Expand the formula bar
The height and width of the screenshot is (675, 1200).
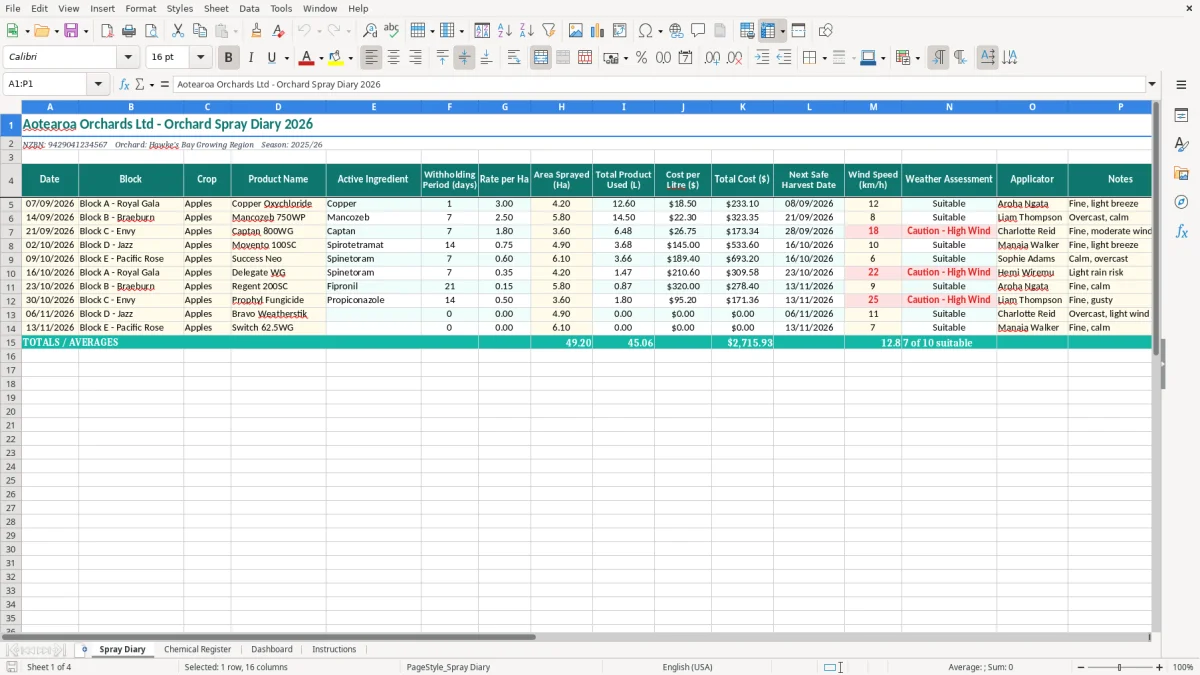(1152, 84)
